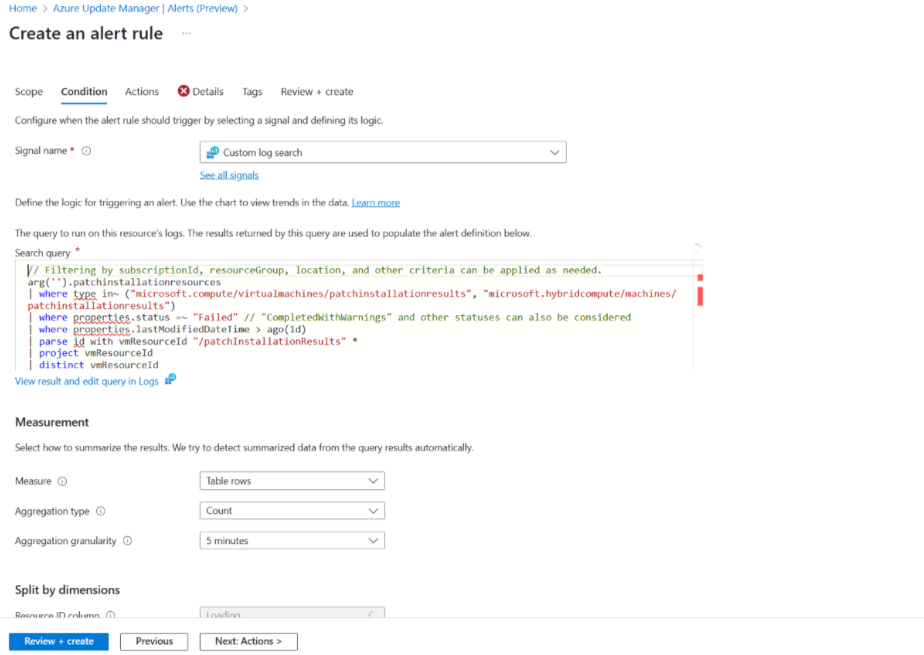Open the Aggregation granularity dropdown
Screen dimensions: 924x655
pyautogui.click(x=292, y=541)
